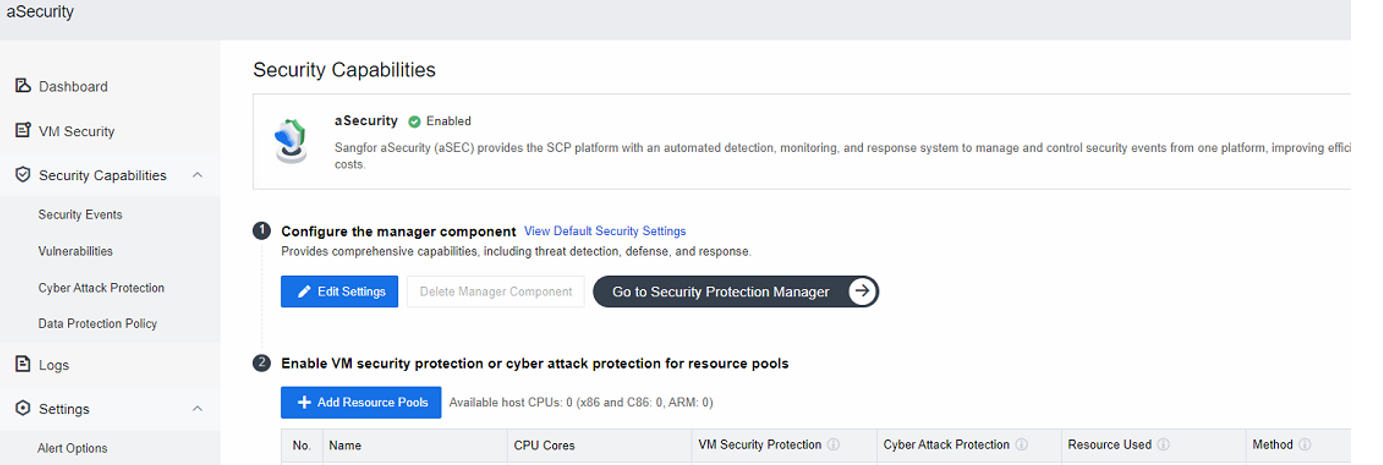Click the VM Security sidebar icon
1383x465 pixels.
[23, 131]
